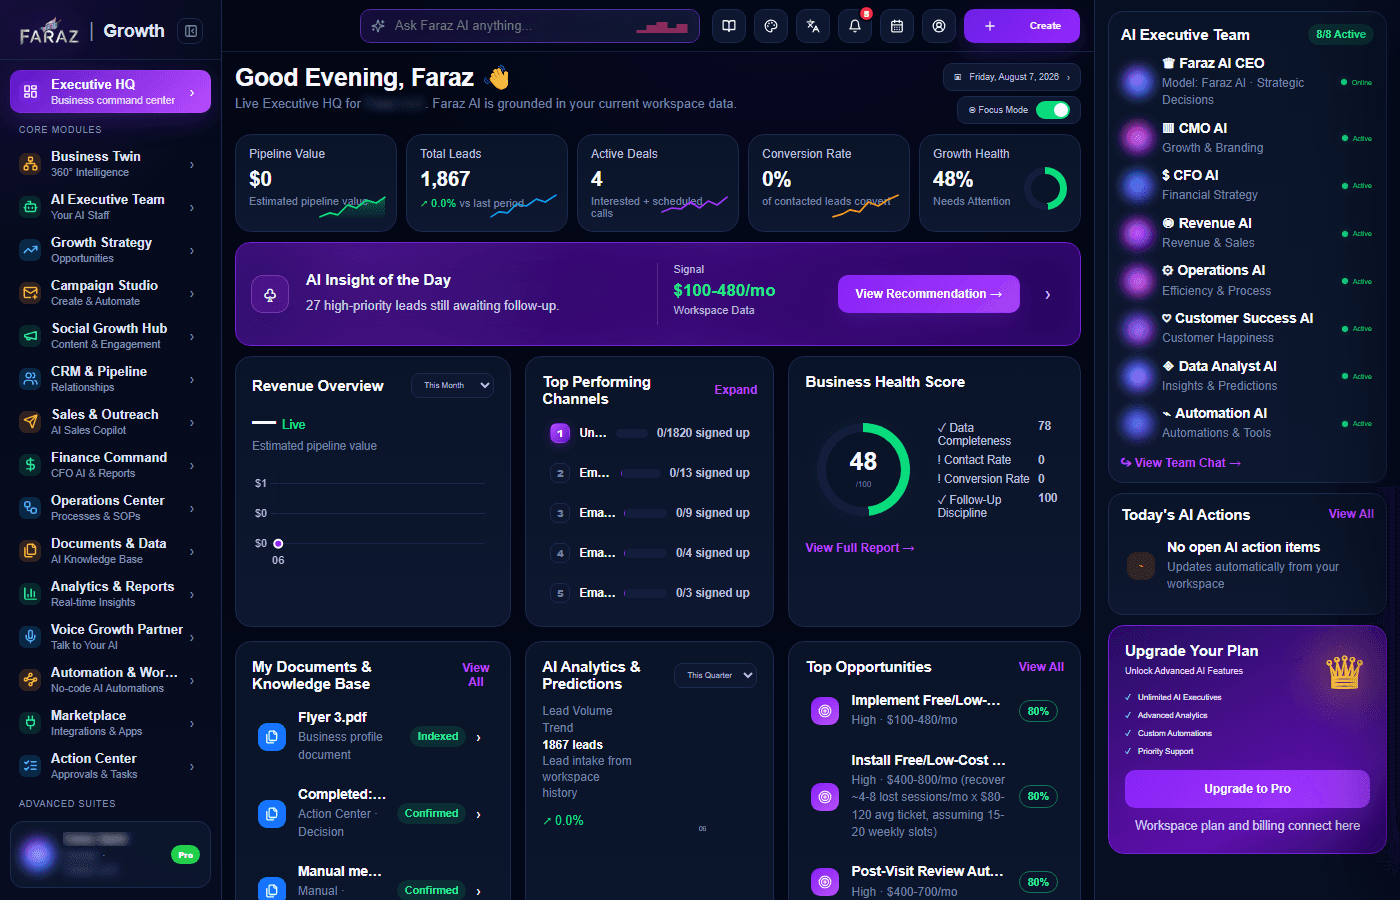Open View Full Report link
1400x900 pixels.
click(860, 548)
